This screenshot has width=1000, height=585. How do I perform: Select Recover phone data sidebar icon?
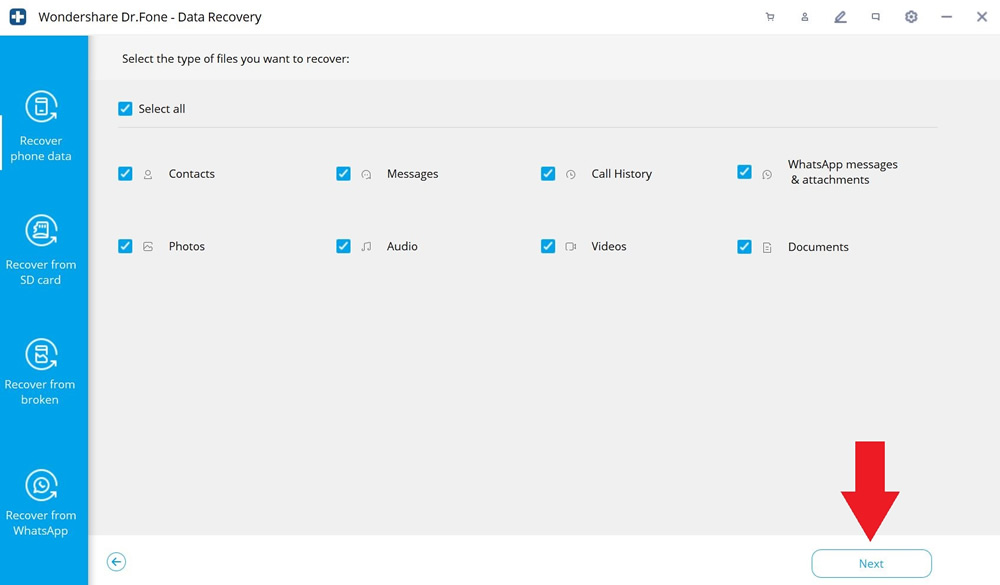pos(41,106)
